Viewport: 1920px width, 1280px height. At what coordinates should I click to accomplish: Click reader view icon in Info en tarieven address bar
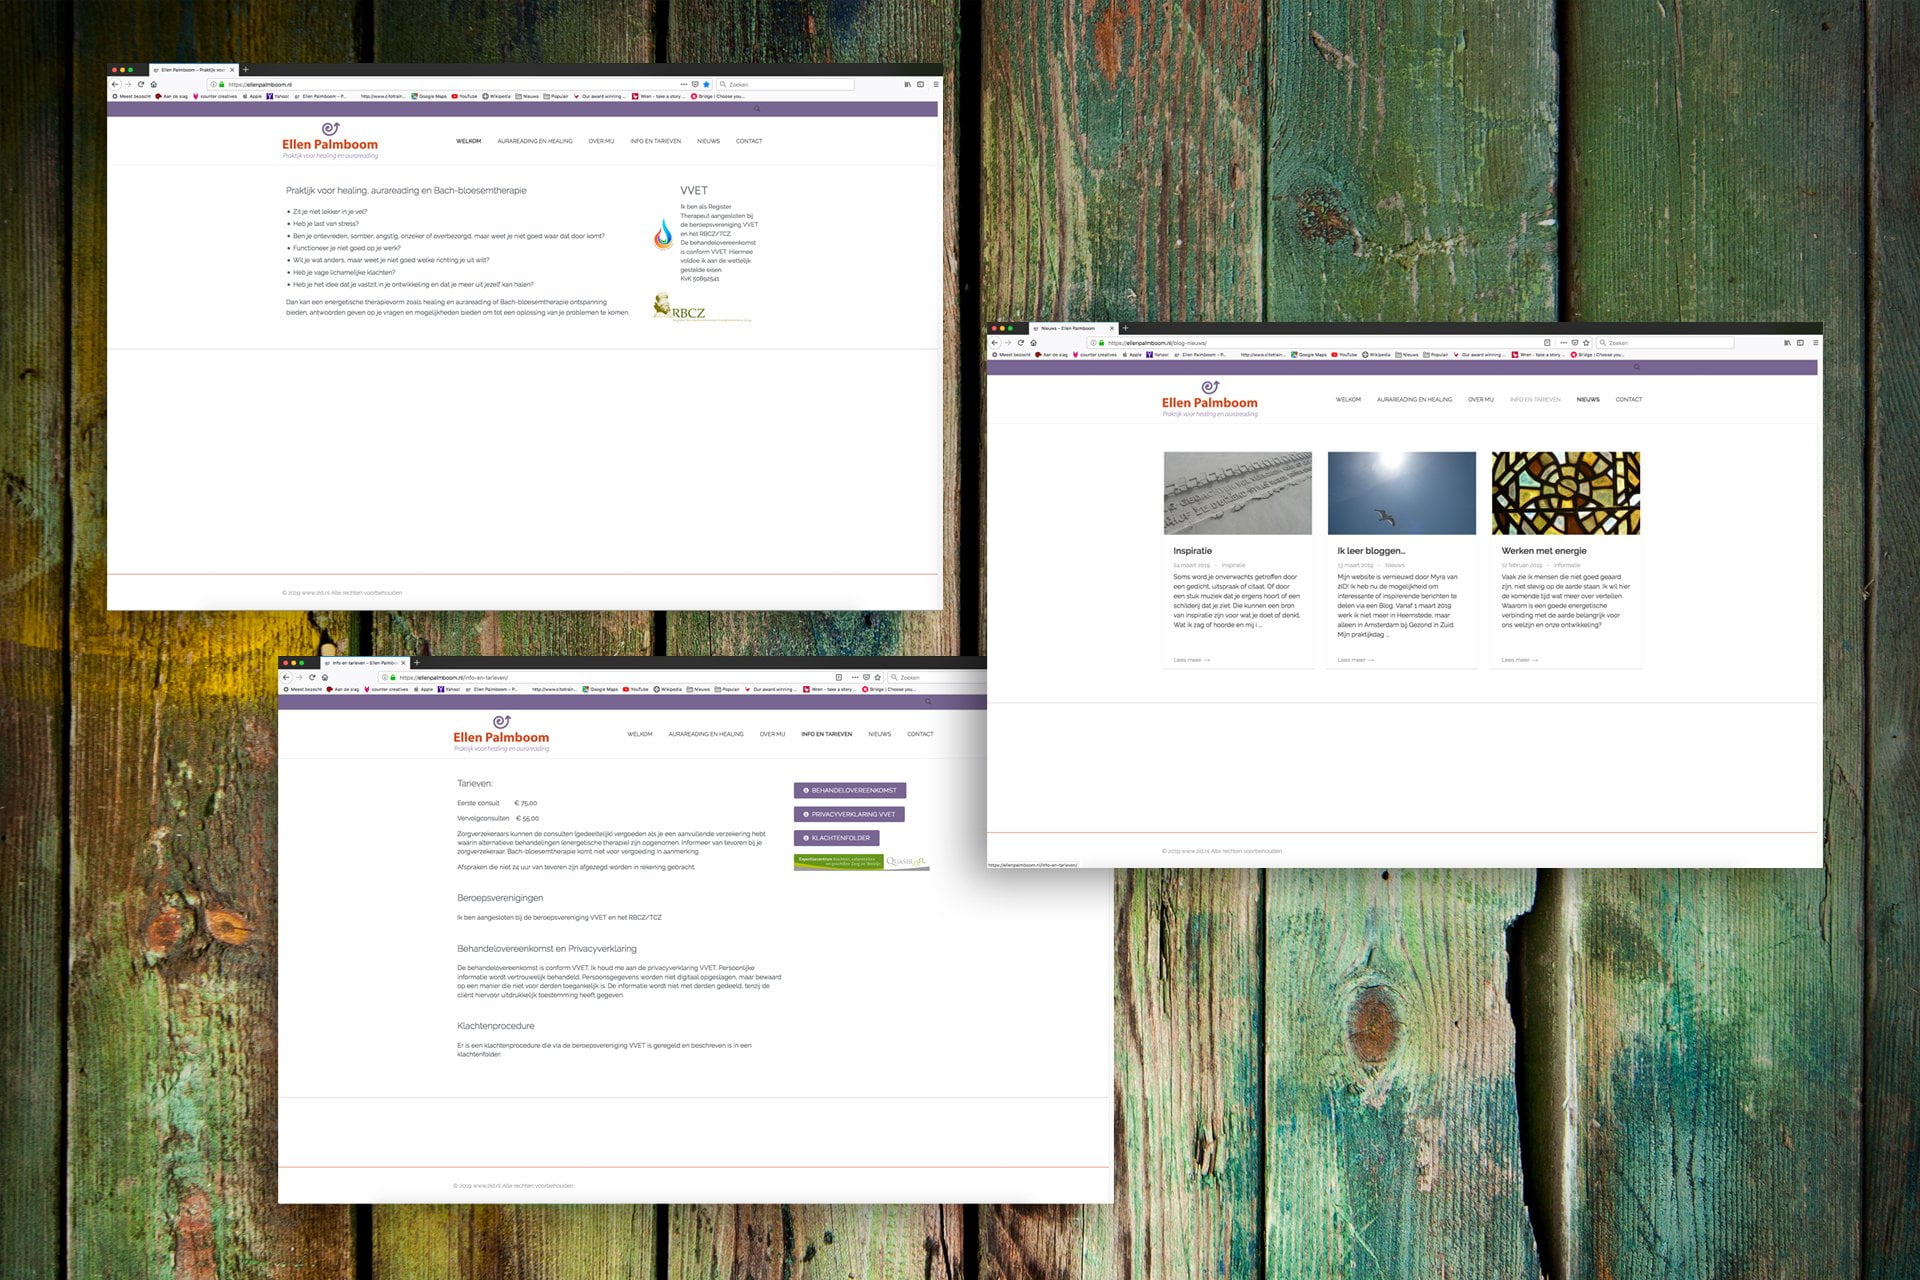(x=839, y=677)
